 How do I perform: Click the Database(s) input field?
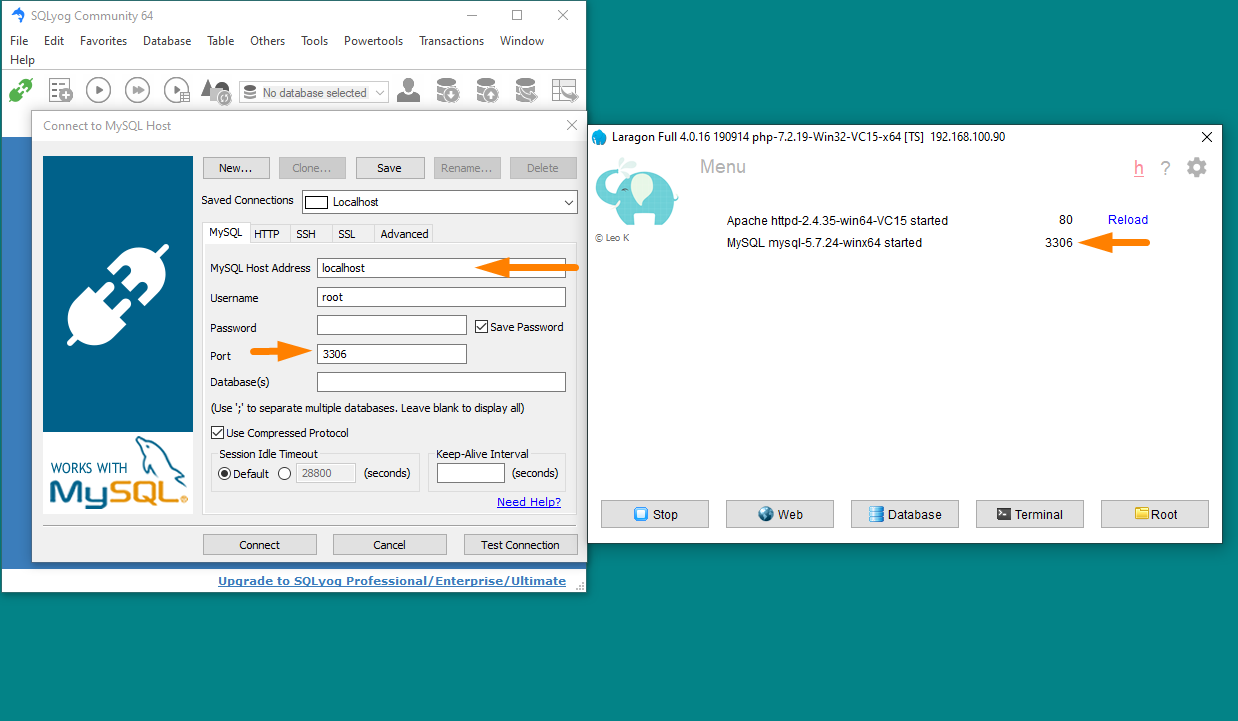click(x=441, y=382)
